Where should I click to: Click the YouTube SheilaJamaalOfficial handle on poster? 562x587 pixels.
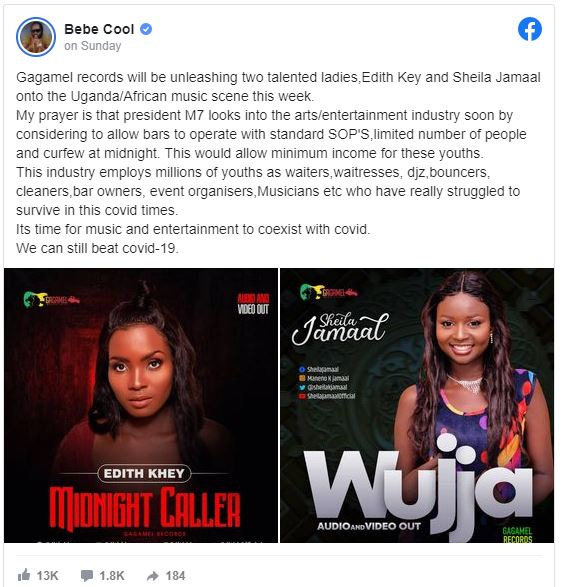coord(327,396)
